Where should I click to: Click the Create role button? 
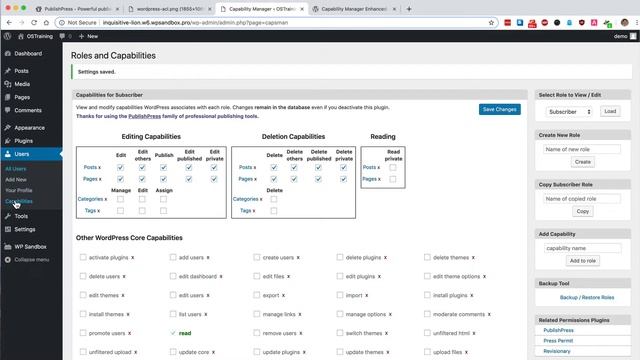click(582, 162)
